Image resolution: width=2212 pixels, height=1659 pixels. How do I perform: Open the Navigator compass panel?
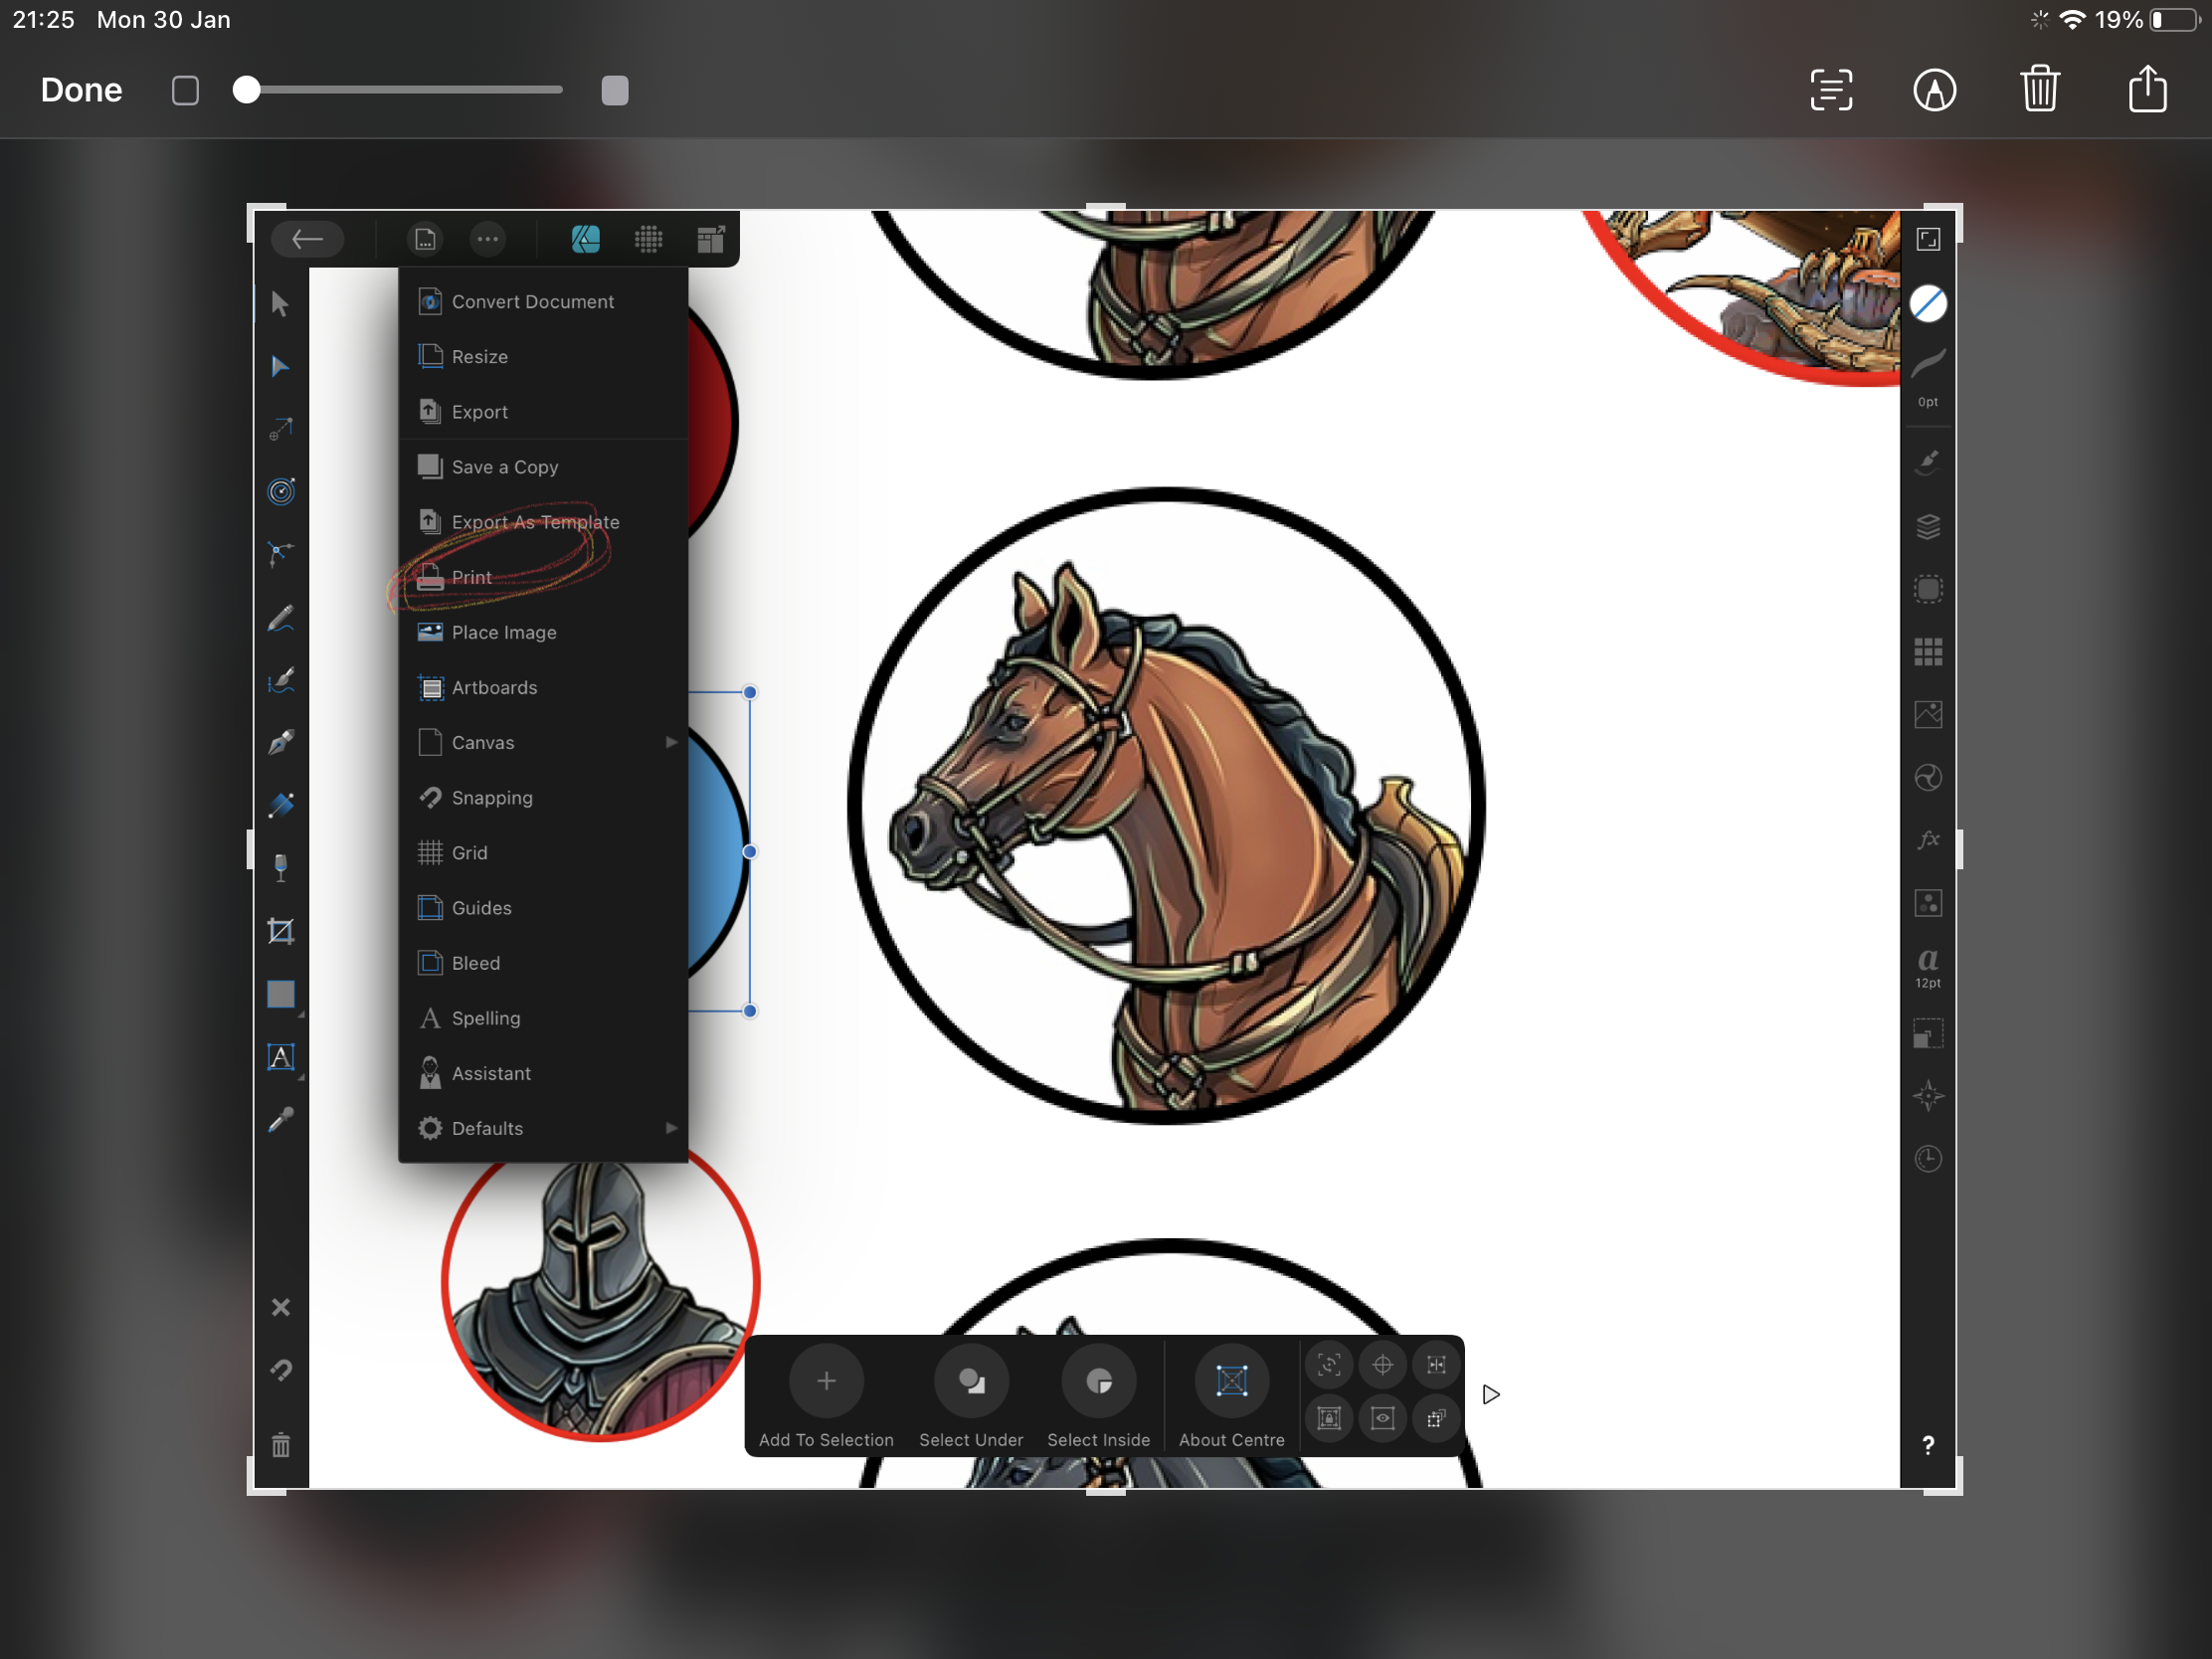click(1928, 1096)
